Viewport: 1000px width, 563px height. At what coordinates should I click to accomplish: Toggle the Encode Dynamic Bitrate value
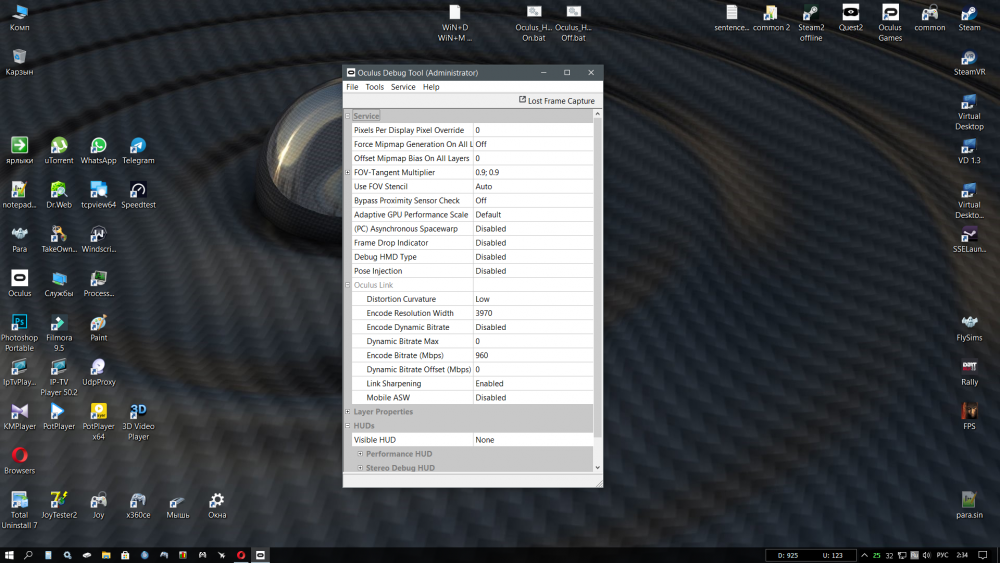tap(532, 327)
